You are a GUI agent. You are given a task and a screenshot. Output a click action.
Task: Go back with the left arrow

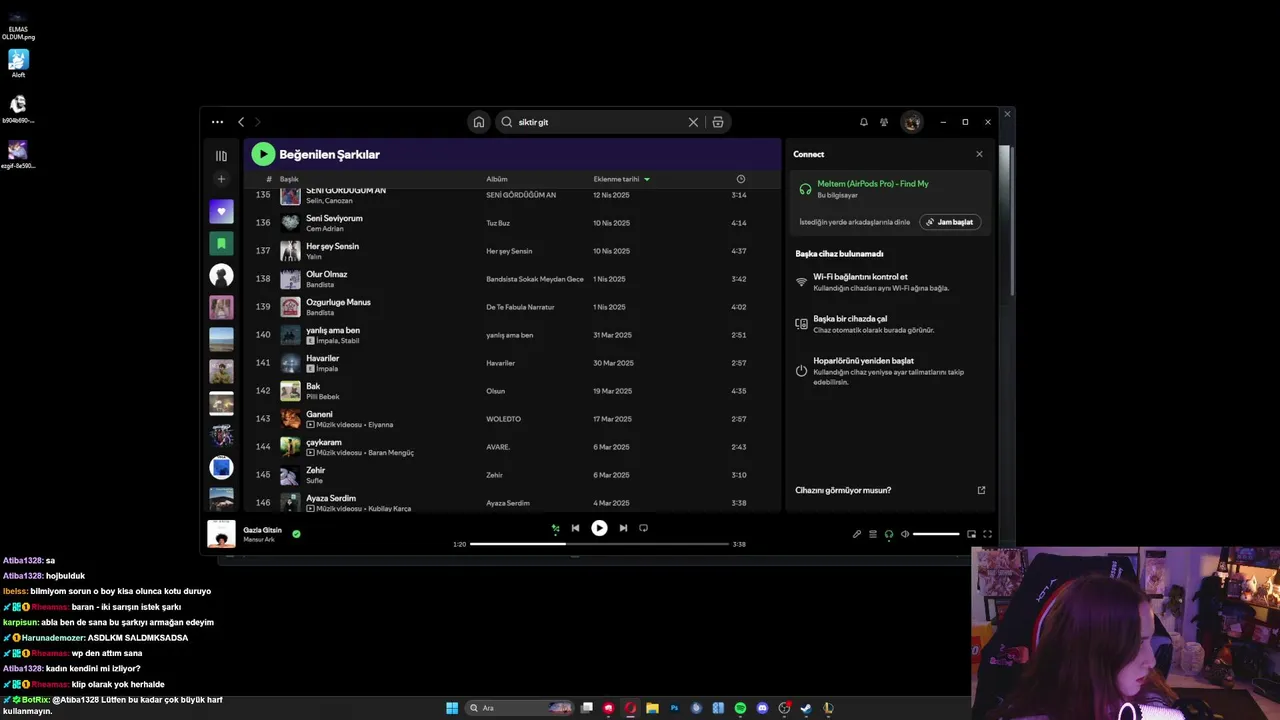point(241,122)
